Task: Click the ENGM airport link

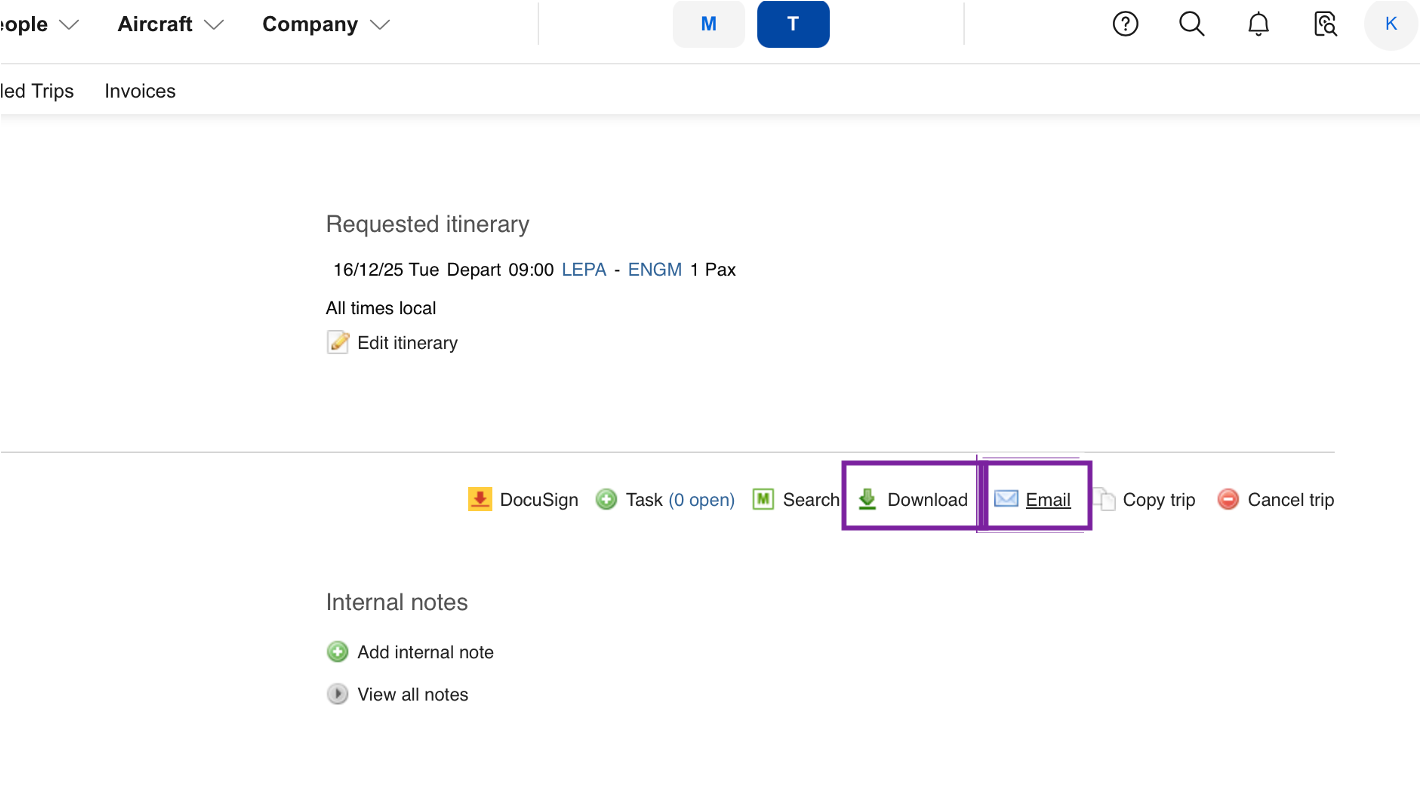Action: coord(655,269)
